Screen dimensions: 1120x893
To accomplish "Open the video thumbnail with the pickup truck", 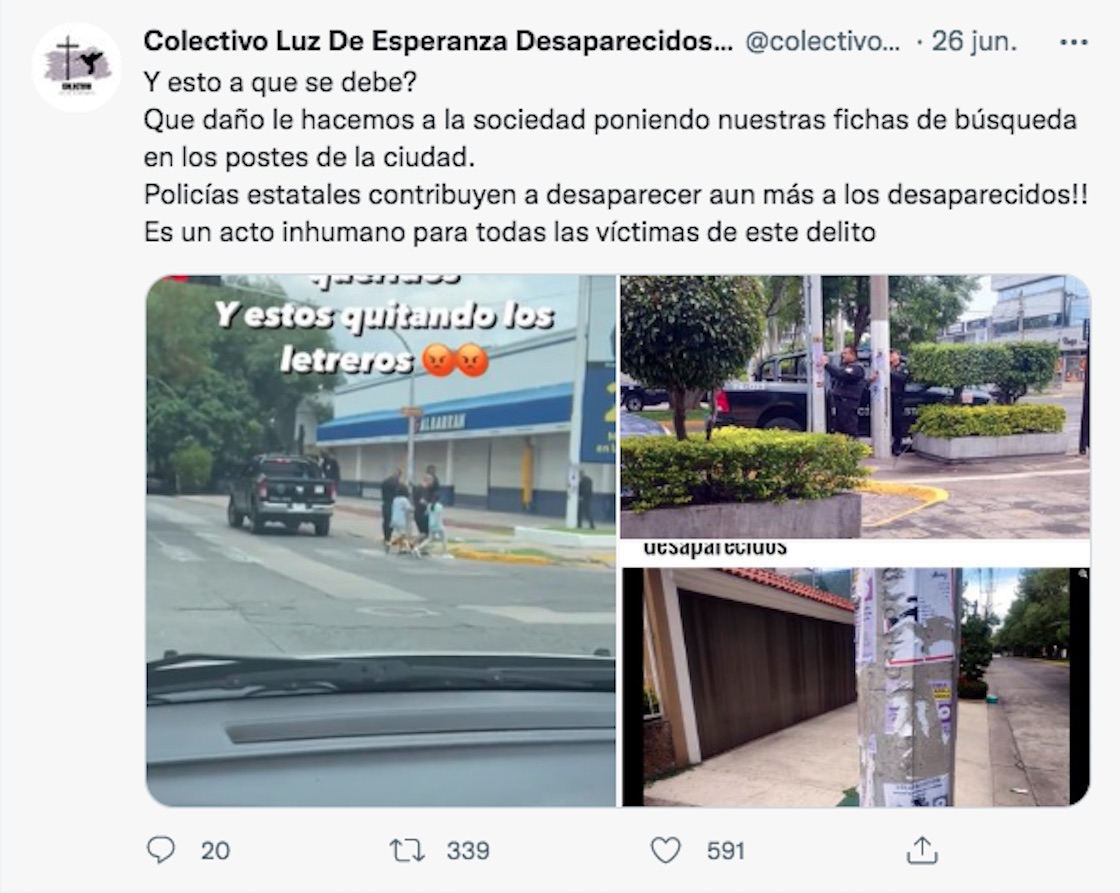I will [x=381, y=541].
